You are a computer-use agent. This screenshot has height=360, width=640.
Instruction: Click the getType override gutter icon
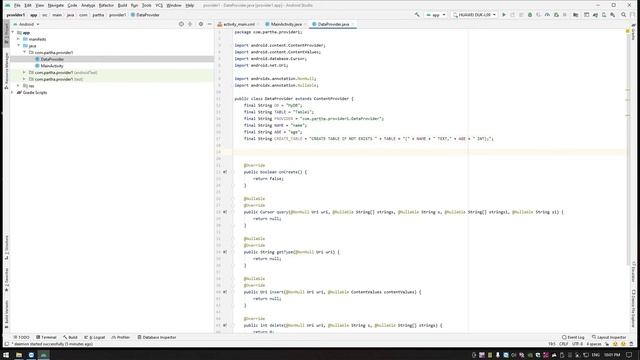(x=224, y=252)
